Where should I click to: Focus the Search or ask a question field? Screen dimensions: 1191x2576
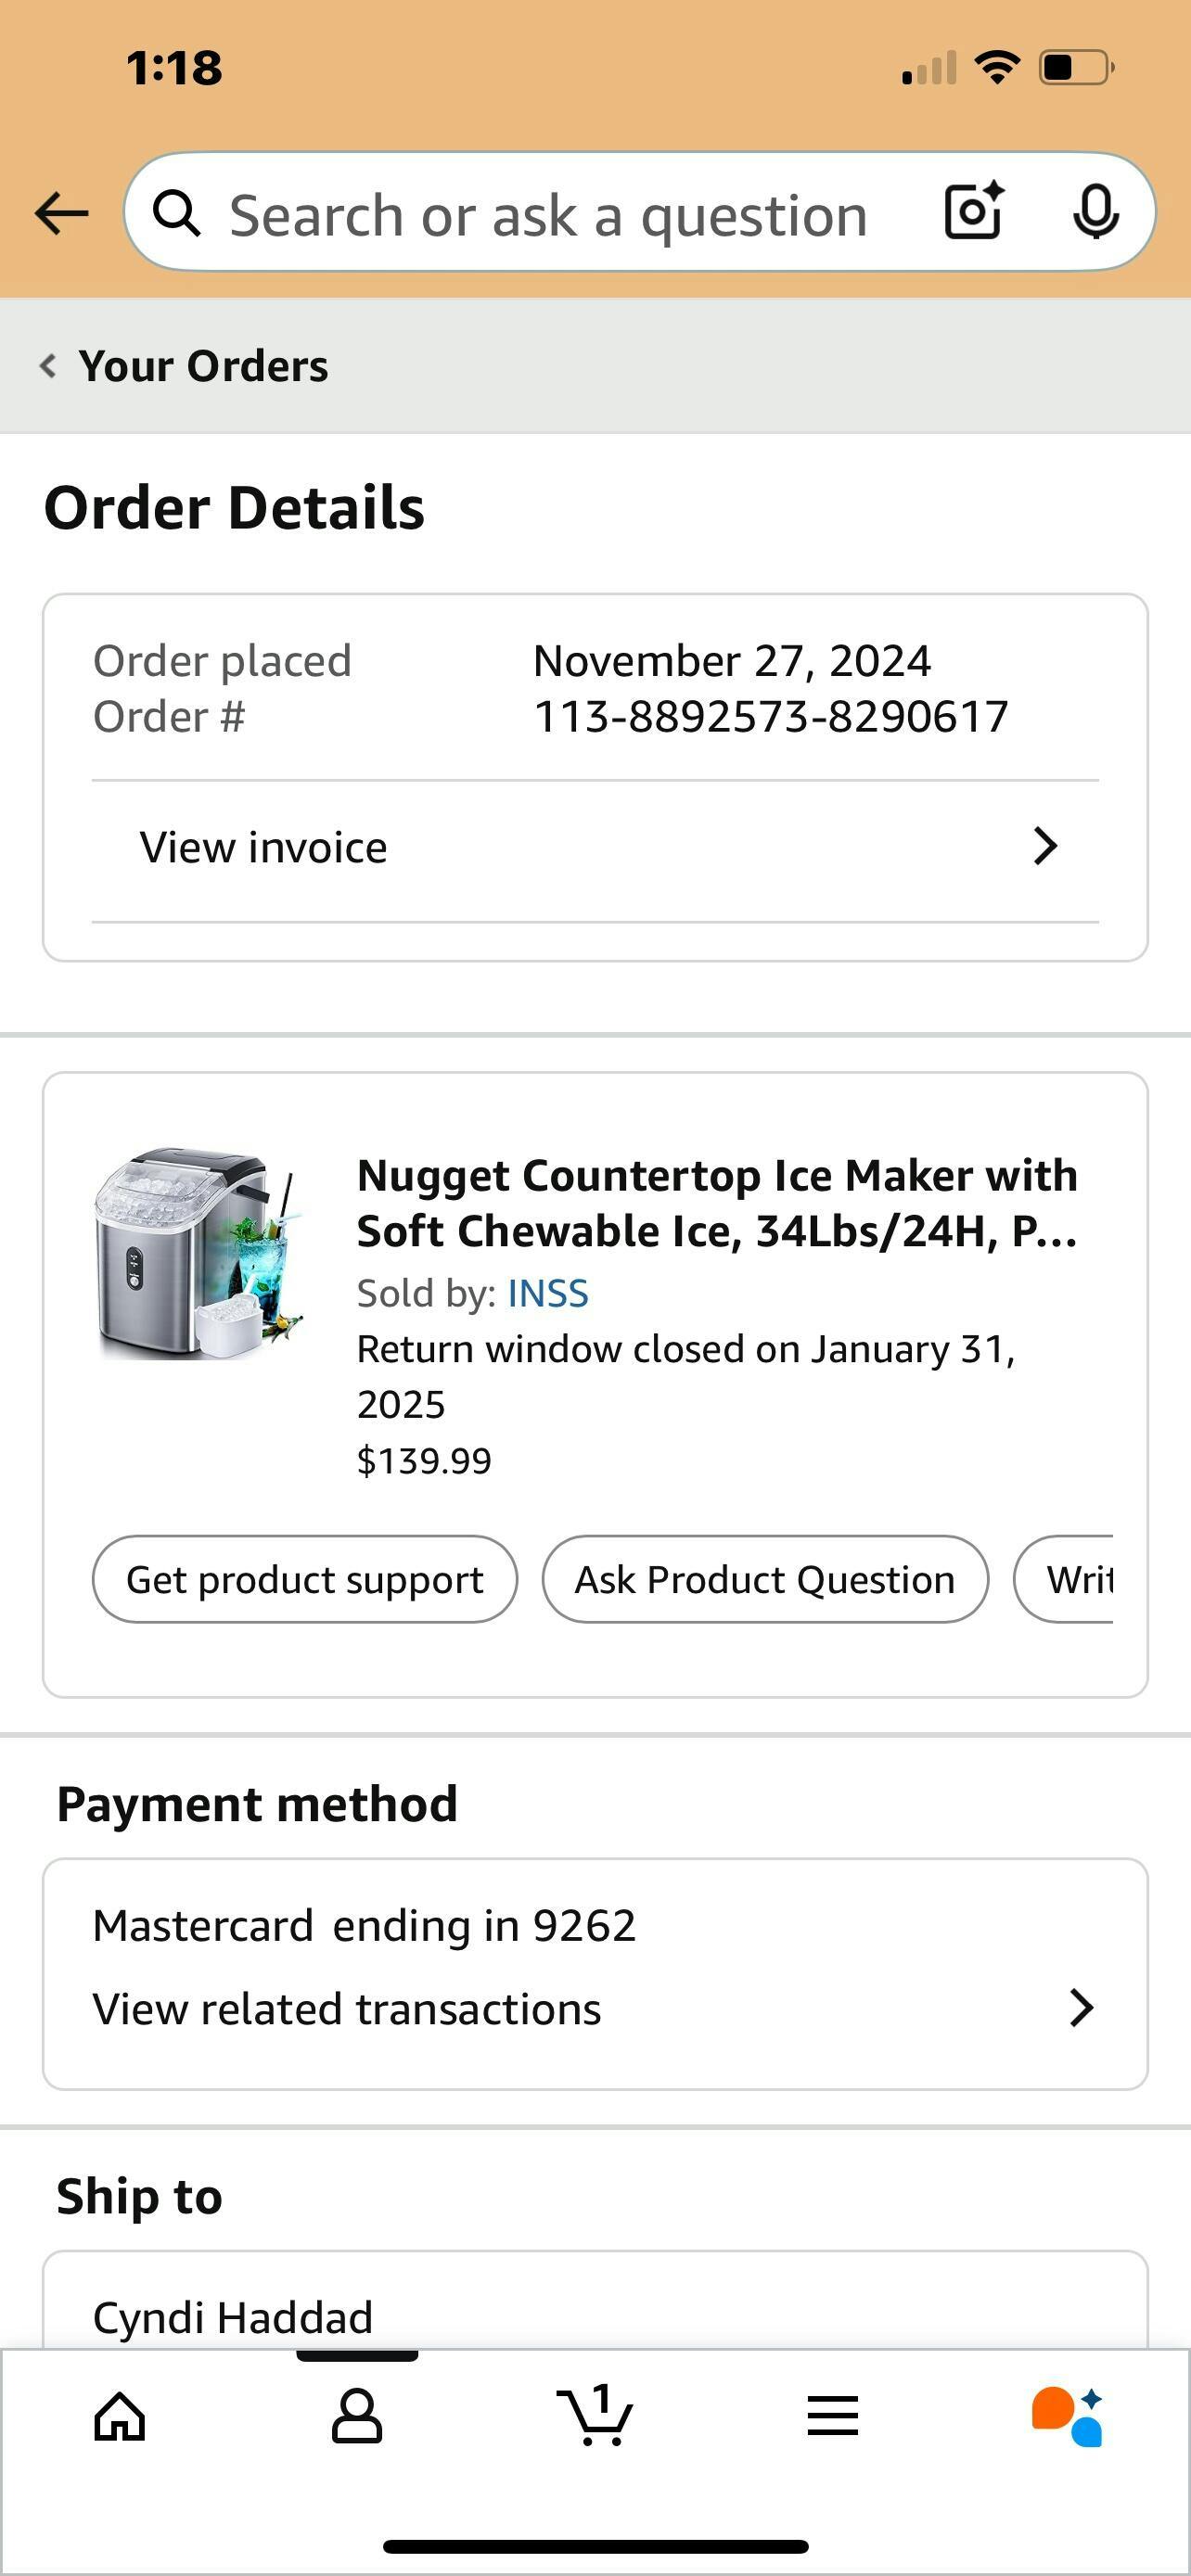(x=548, y=215)
